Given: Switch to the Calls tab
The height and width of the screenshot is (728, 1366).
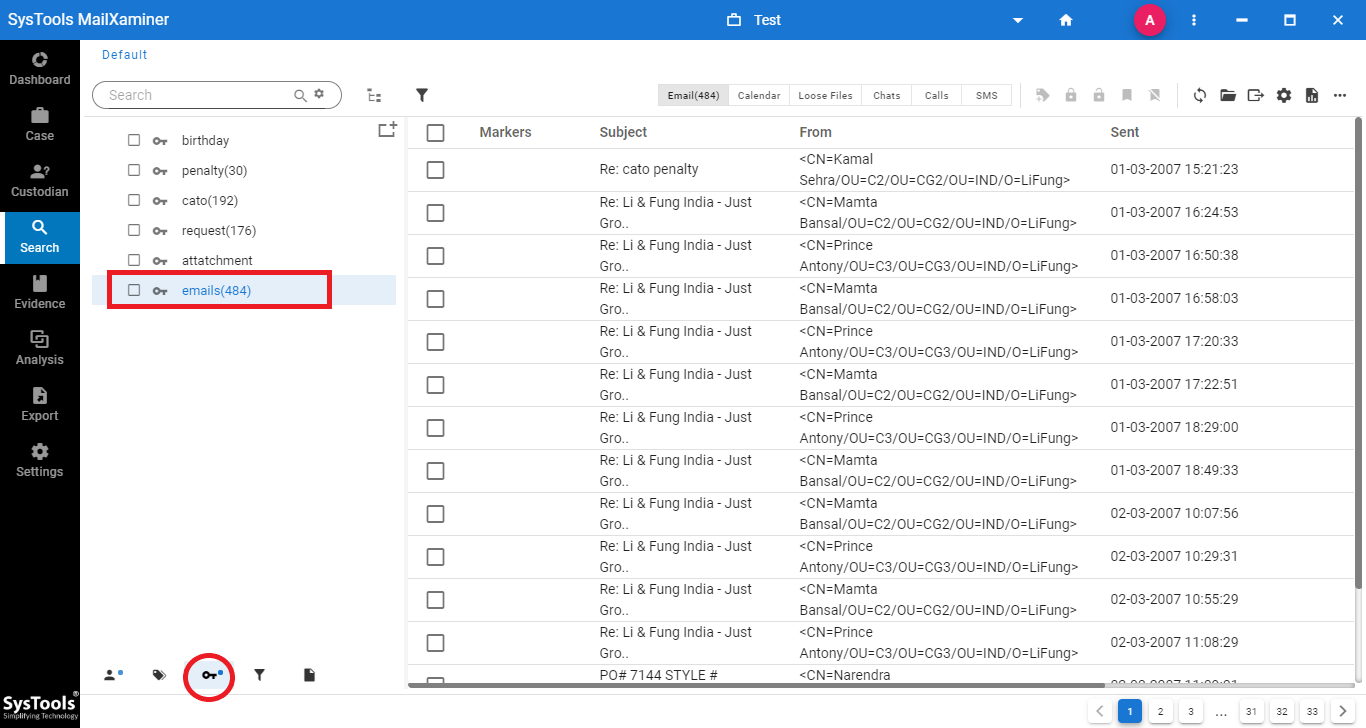Looking at the screenshot, I should [x=937, y=95].
